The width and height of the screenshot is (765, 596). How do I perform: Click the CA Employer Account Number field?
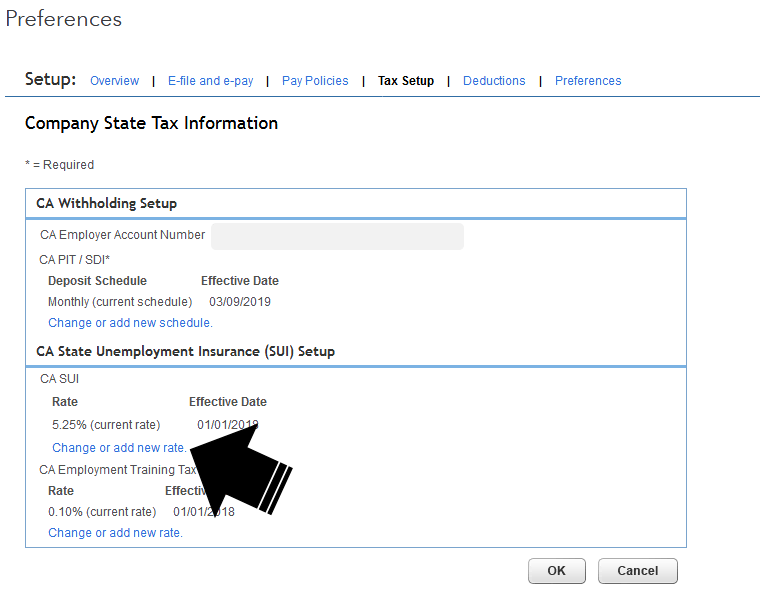click(x=337, y=236)
